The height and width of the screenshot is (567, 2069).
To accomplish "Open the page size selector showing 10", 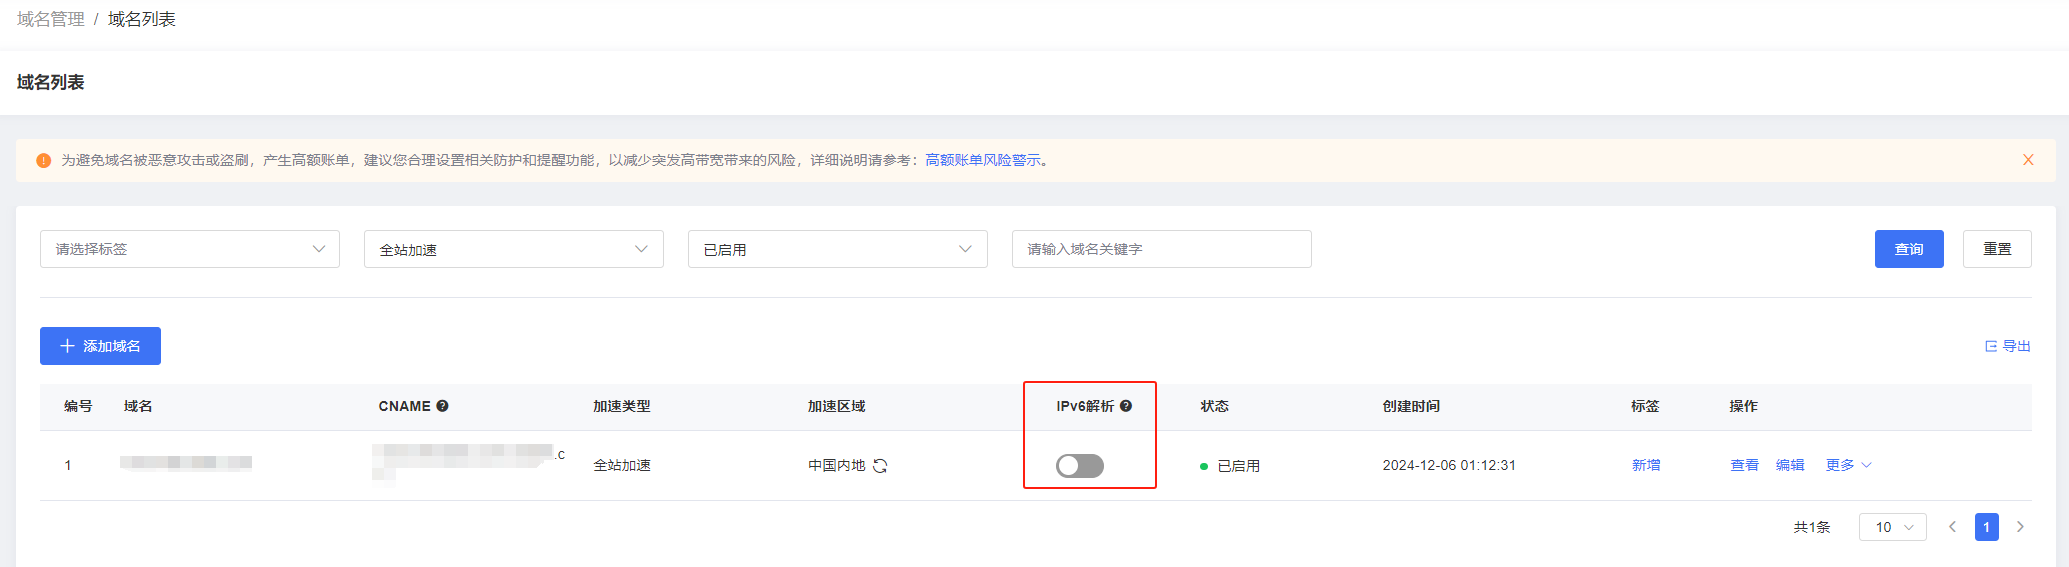I will pyautogui.click(x=1893, y=527).
